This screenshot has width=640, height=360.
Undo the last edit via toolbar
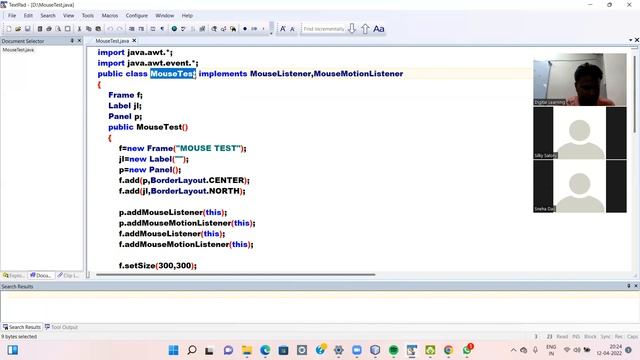(110, 29)
